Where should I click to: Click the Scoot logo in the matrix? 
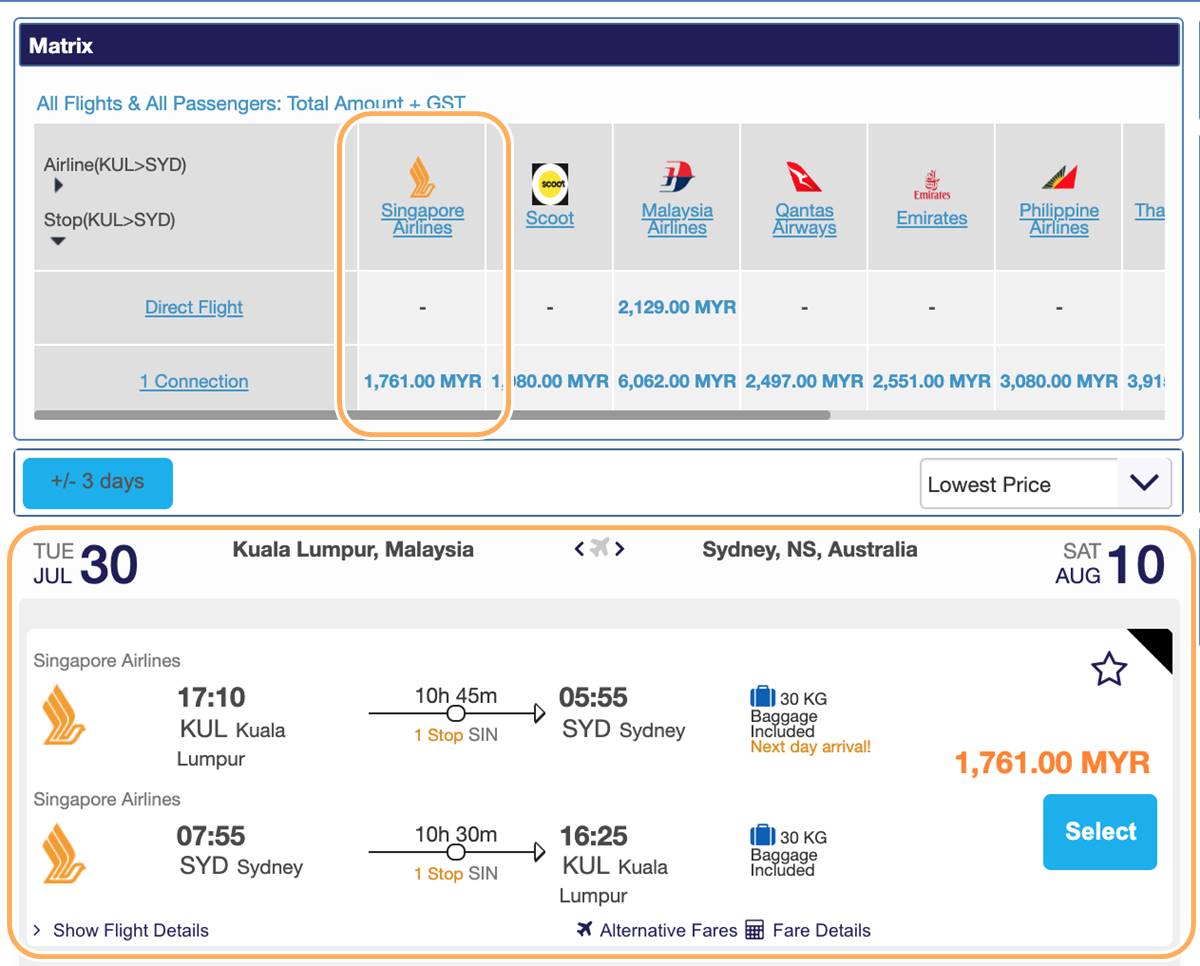(550, 184)
